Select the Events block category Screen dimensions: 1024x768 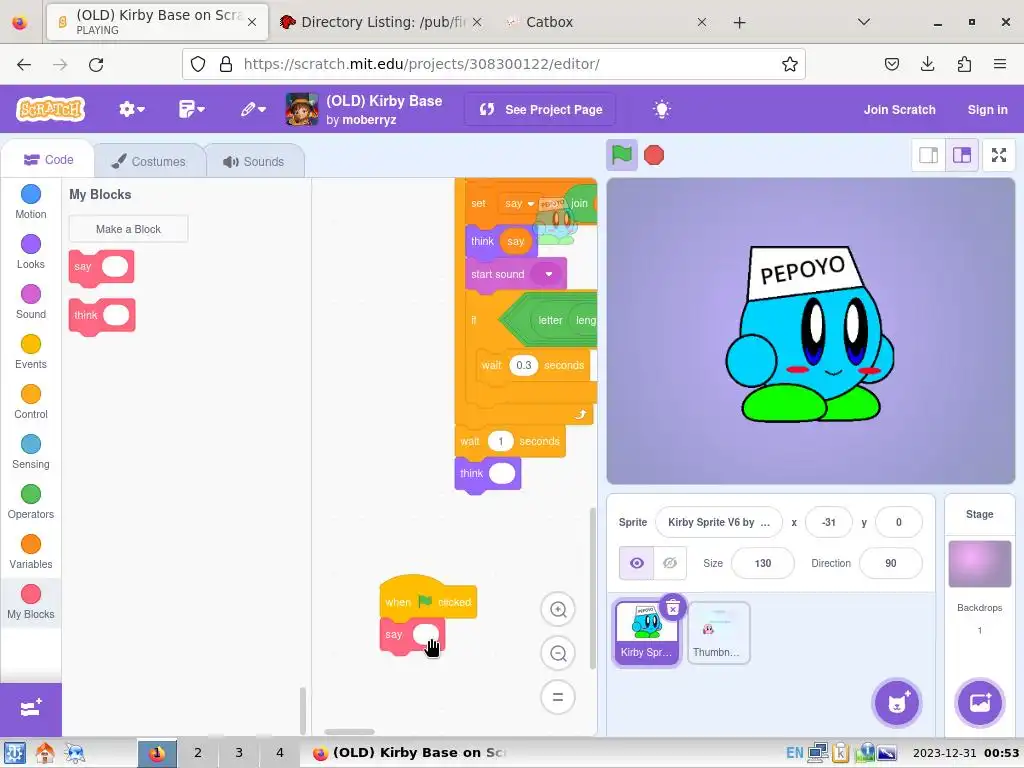31,352
